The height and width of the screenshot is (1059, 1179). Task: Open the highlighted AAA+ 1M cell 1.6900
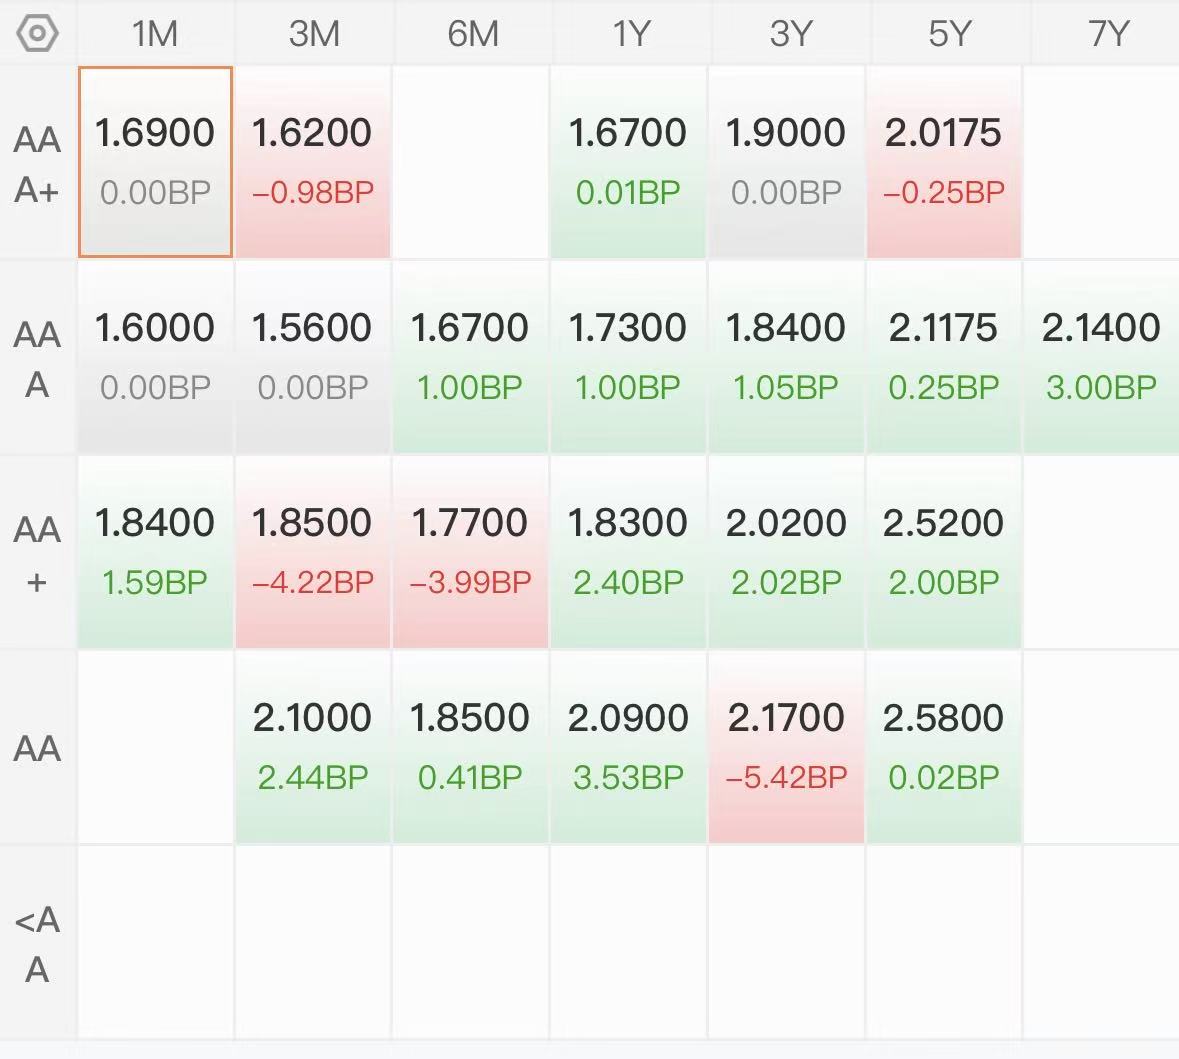point(155,161)
